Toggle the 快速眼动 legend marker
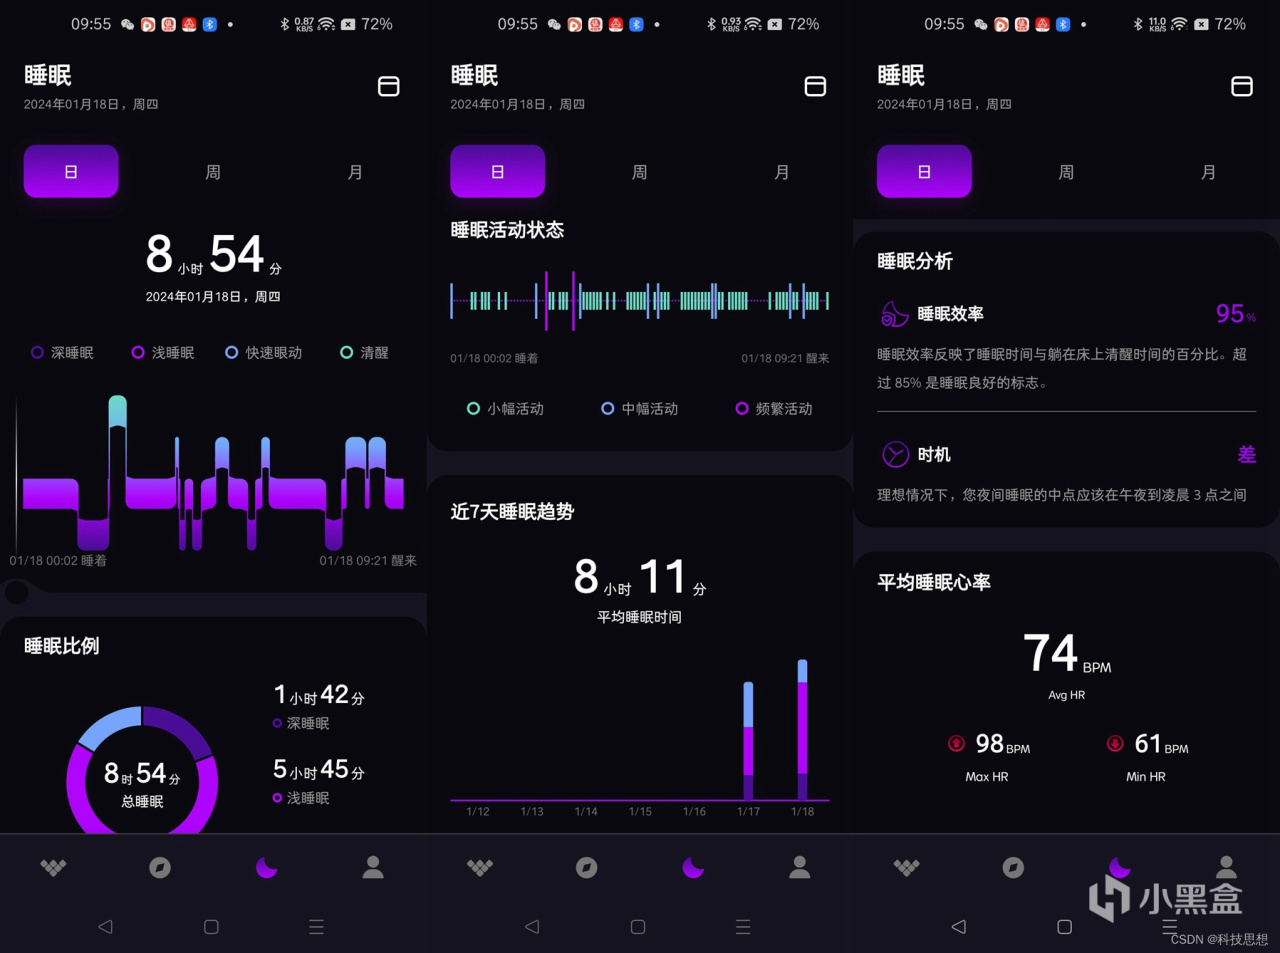The height and width of the screenshot is (953, 1280). [231, 352]
